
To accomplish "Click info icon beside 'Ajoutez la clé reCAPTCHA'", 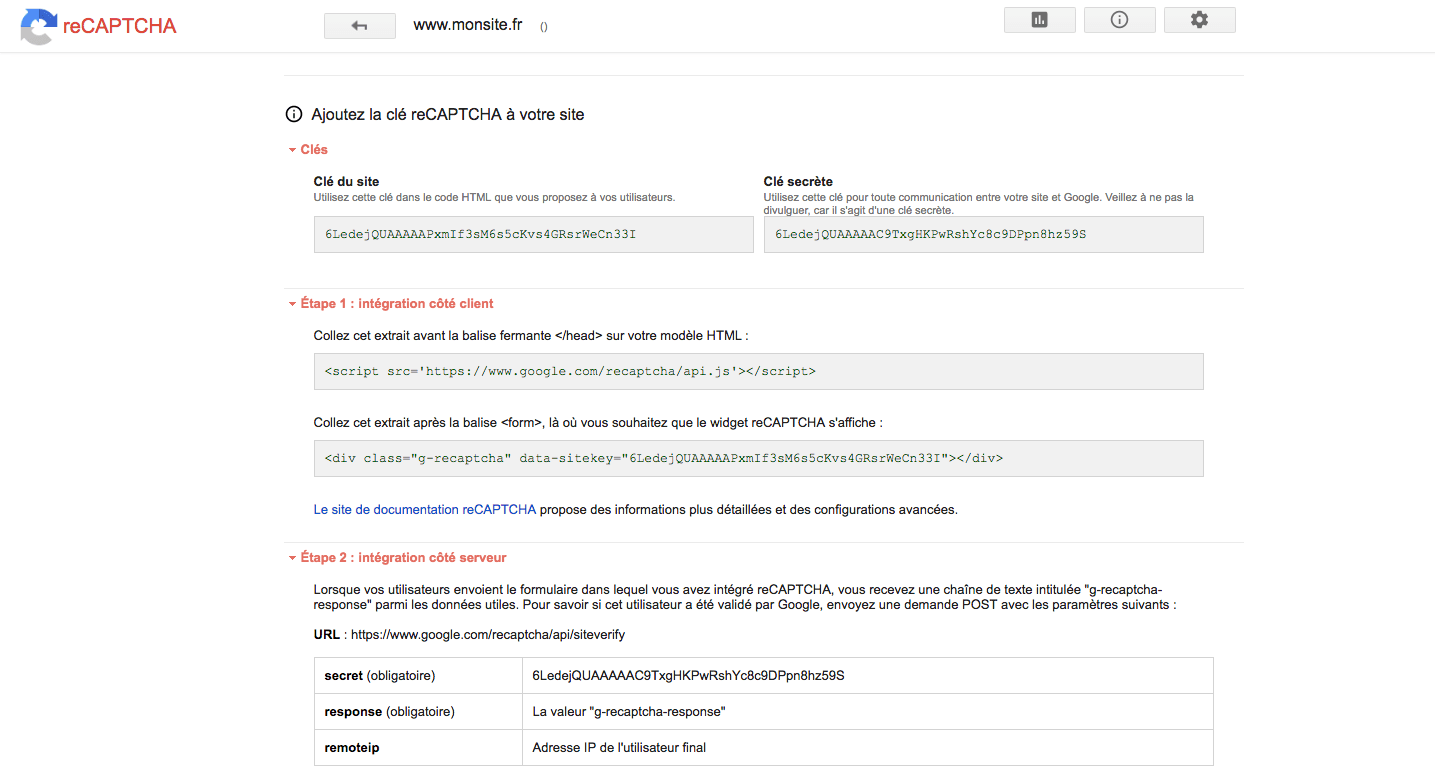I will tap(294, 114).
